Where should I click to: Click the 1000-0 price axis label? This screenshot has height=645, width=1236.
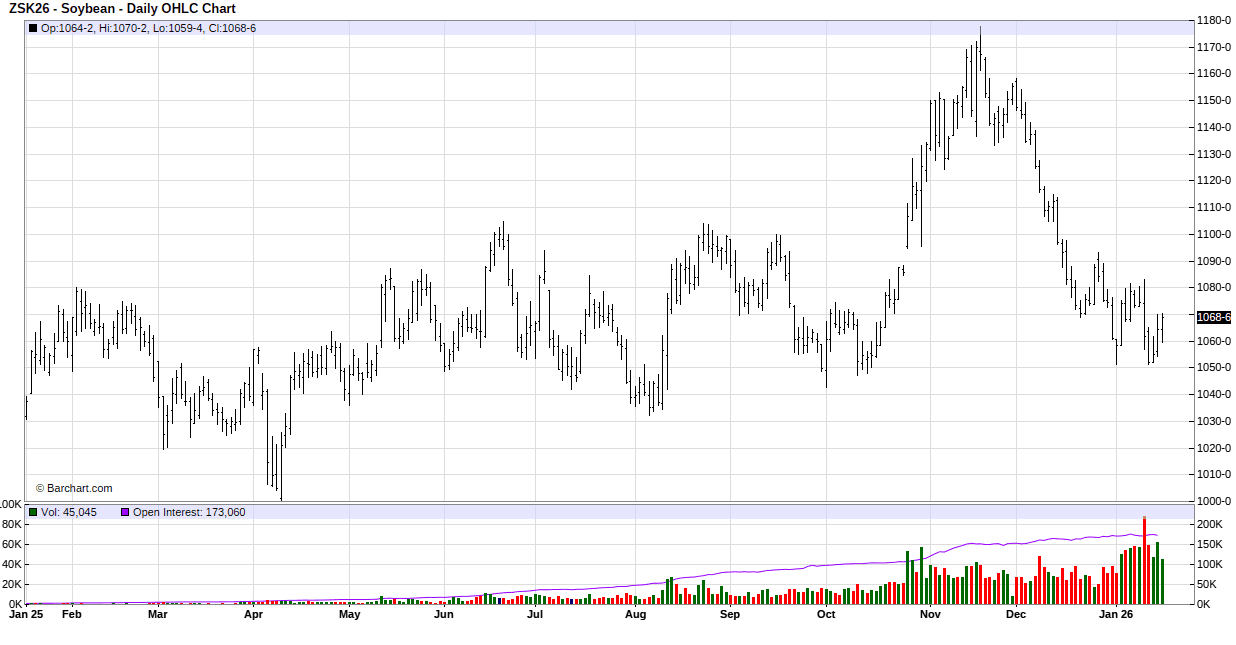pos(1213,501)
